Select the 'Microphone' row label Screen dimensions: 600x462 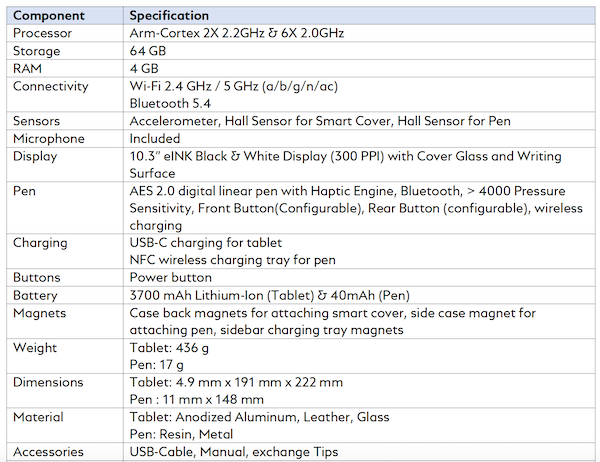coord(49,139)
